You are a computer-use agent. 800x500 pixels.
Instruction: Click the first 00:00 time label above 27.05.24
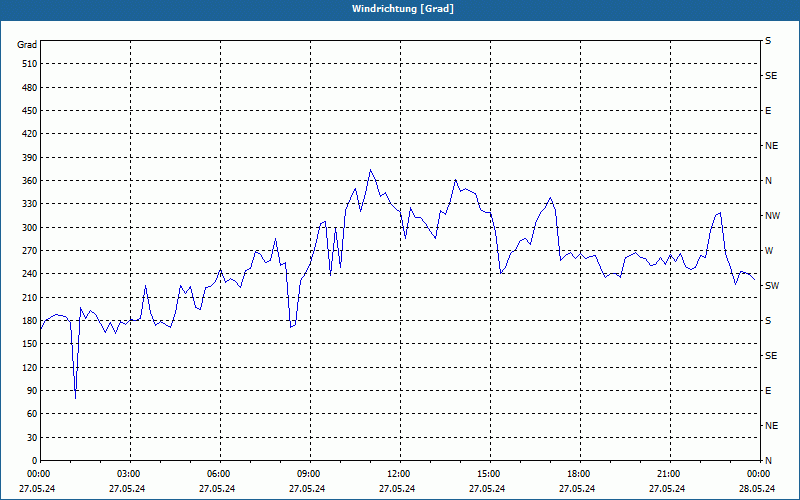pos(38,474)
